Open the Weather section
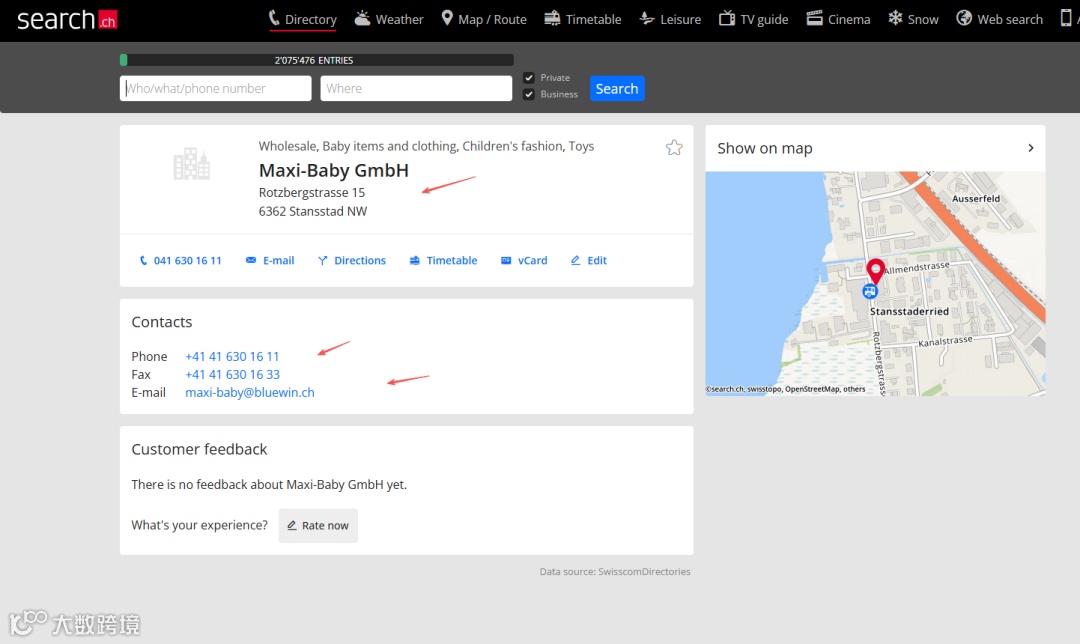This screenshot has height=644, width=1080. [x=388, y=19]
